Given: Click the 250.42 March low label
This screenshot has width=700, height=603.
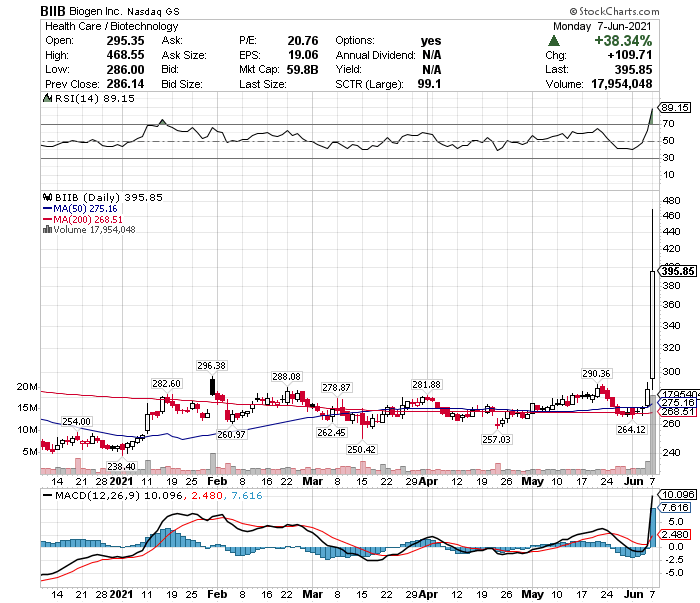Looking at the screenshot, I should (362, 449).
